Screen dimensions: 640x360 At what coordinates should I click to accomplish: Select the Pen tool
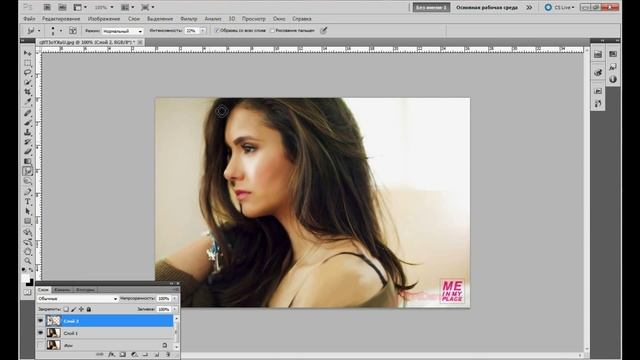point(27,192)
